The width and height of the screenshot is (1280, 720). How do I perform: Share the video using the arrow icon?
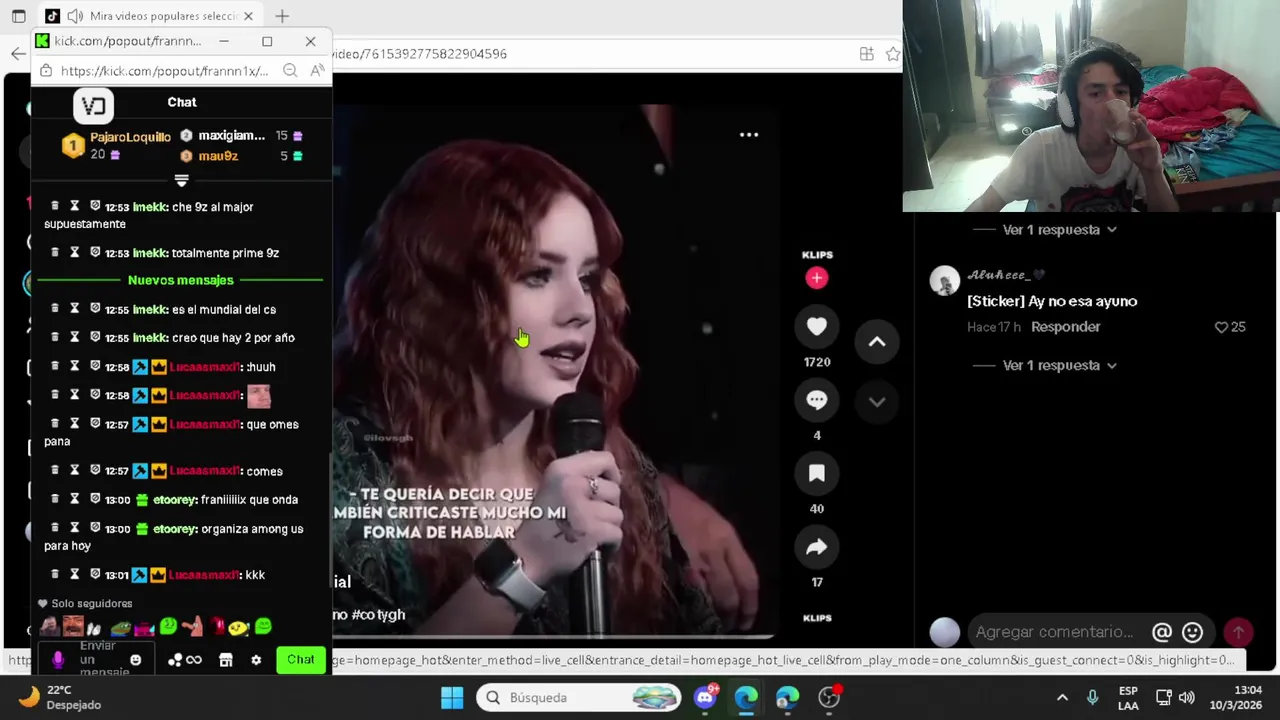(x=817, y=547)
